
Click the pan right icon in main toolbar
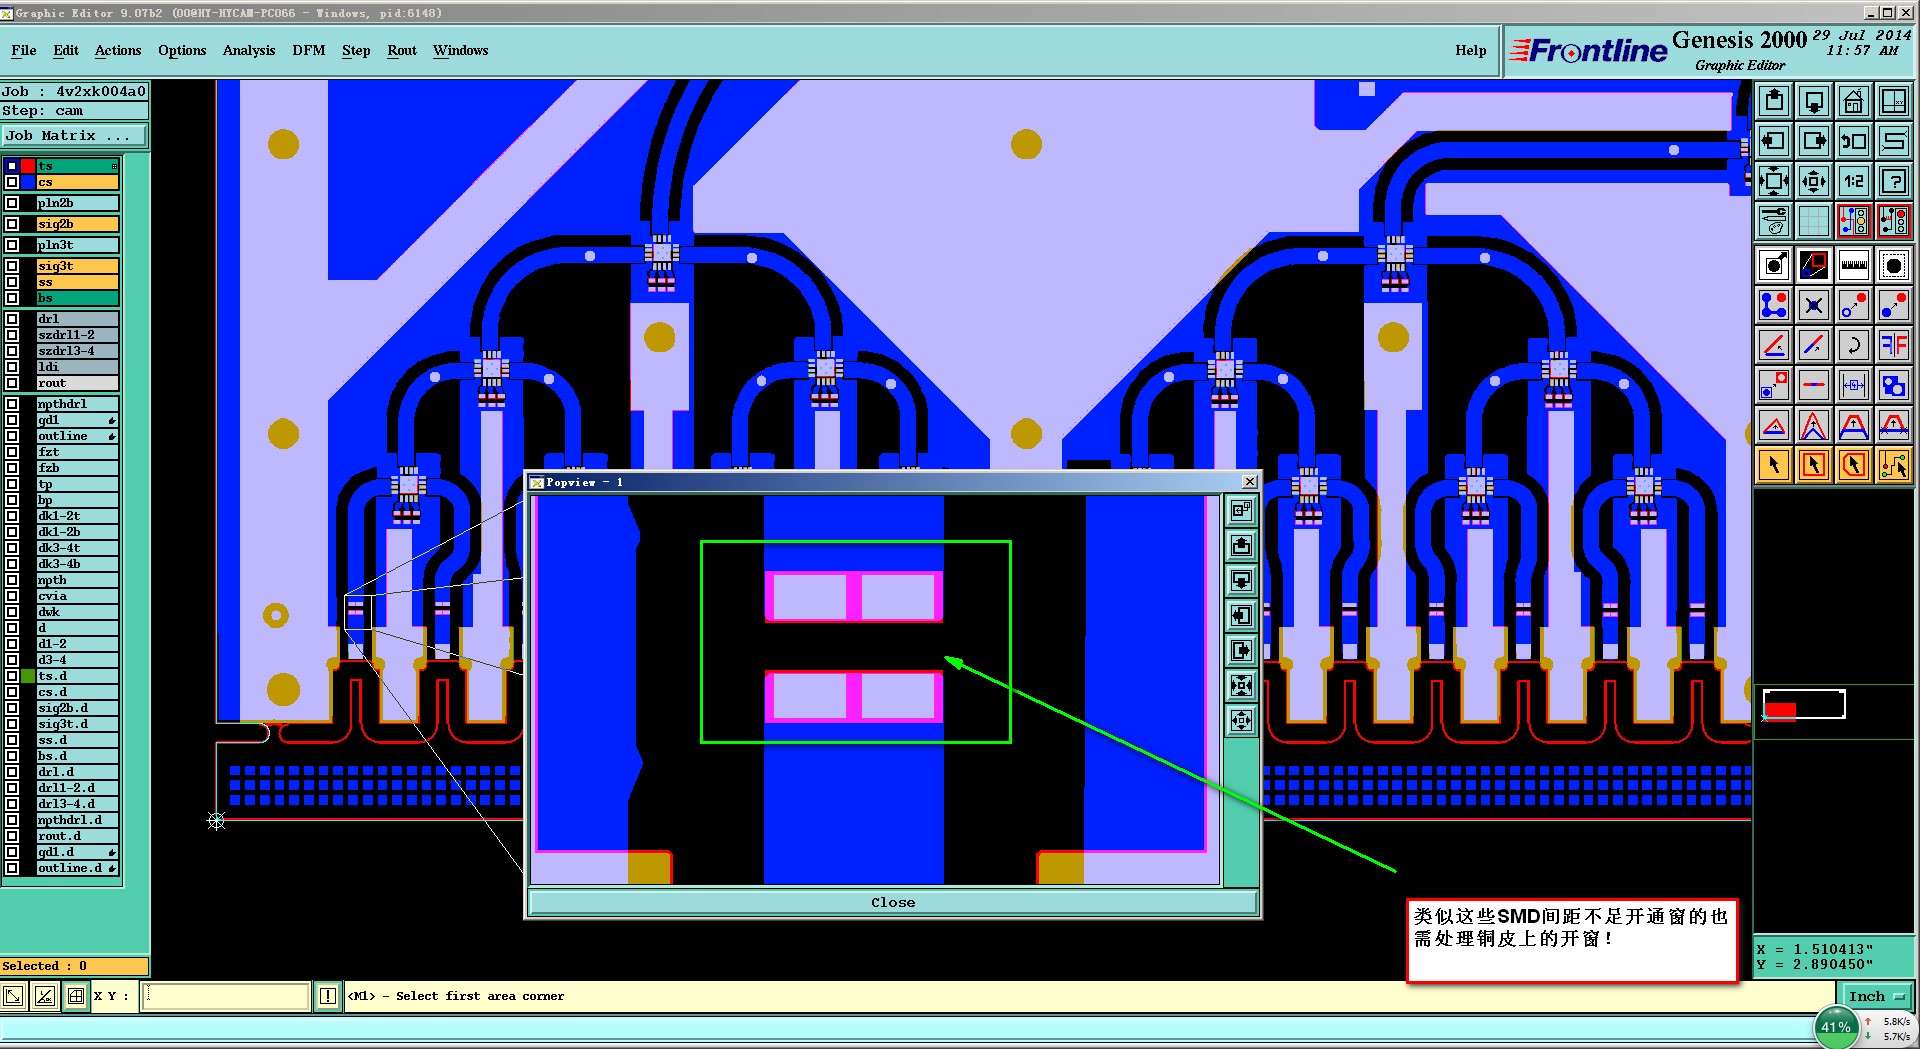coord(1814,141)
